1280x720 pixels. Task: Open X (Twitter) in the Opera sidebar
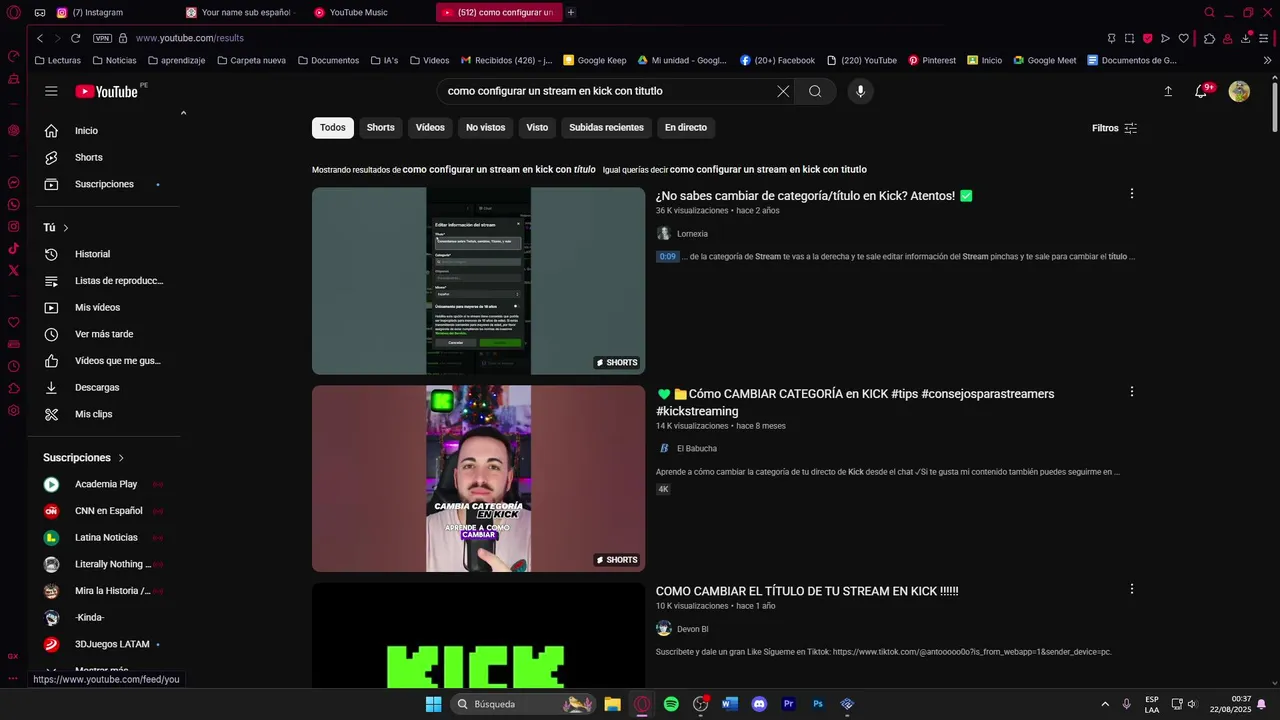[13, 270]
